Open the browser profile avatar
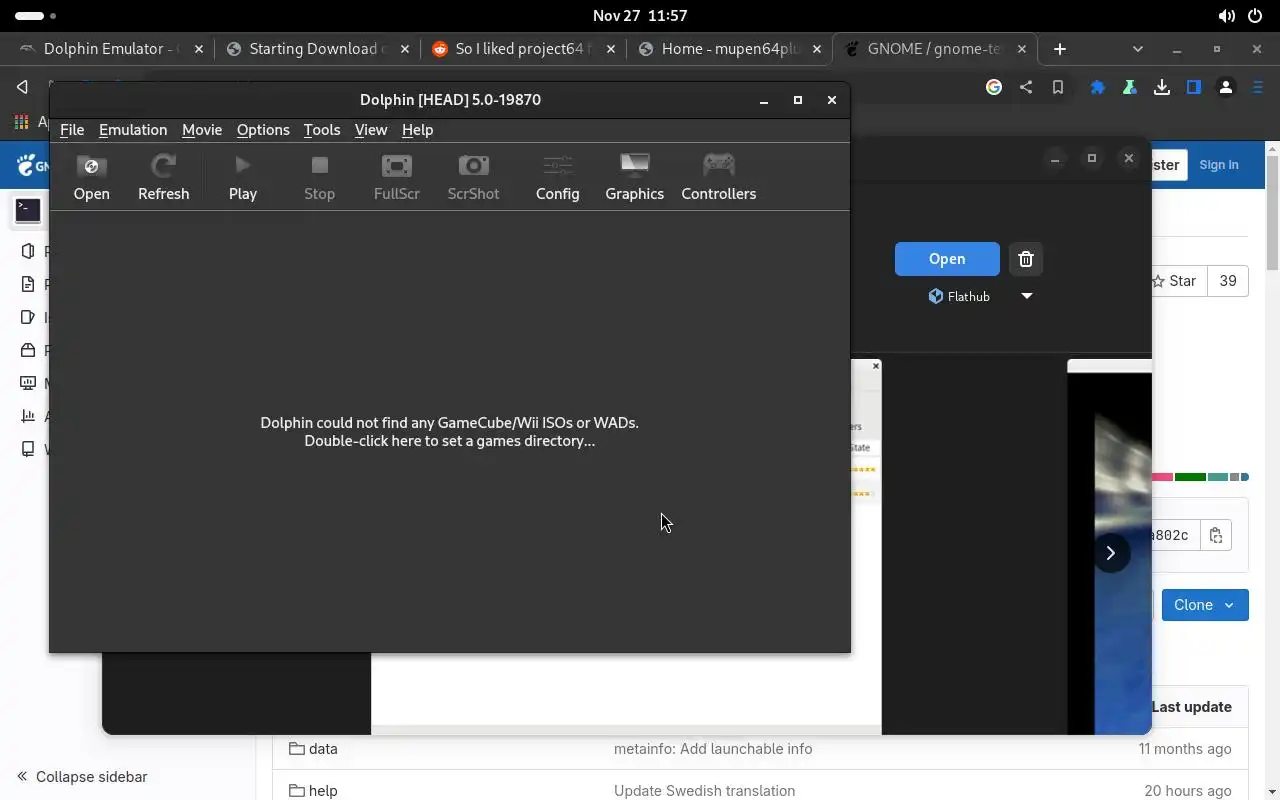 1226,87
